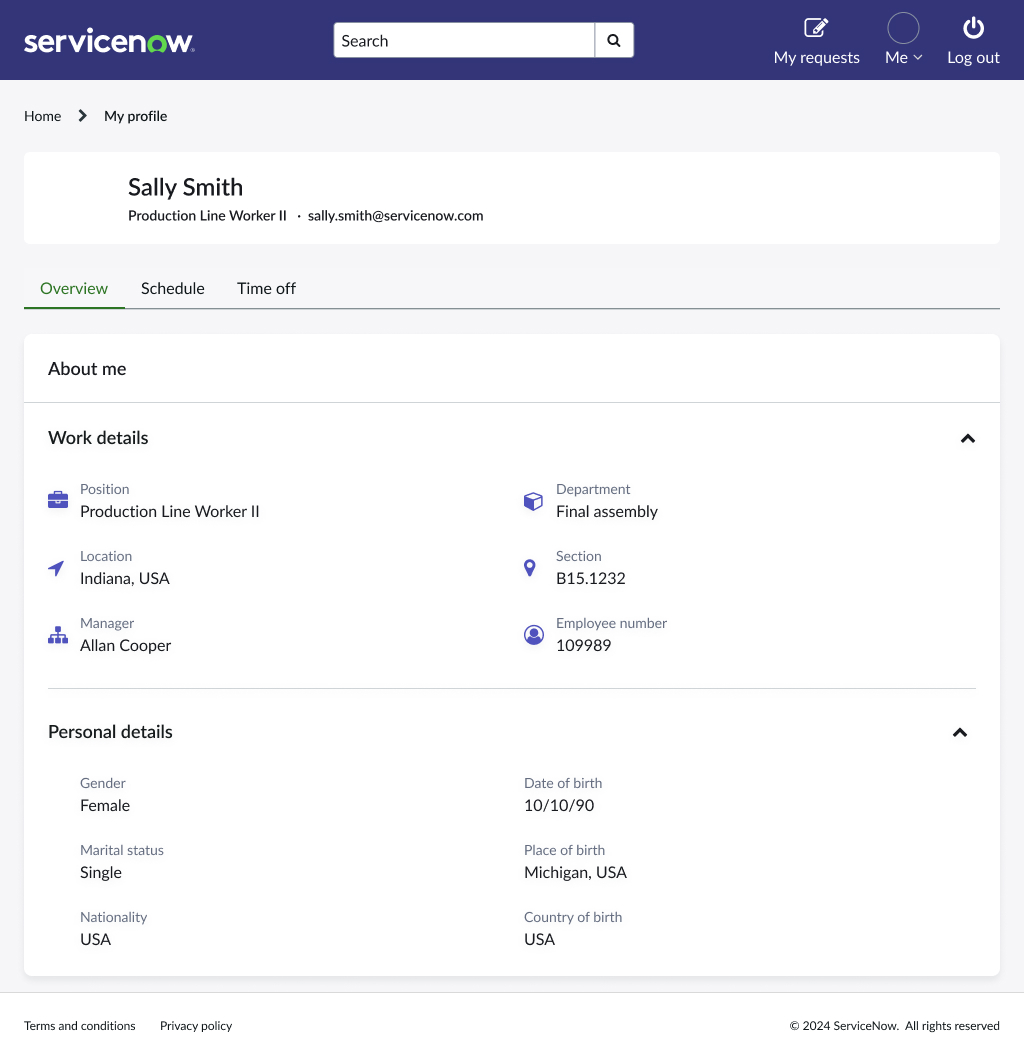Switch to the Schedule tab

[173, 288]
